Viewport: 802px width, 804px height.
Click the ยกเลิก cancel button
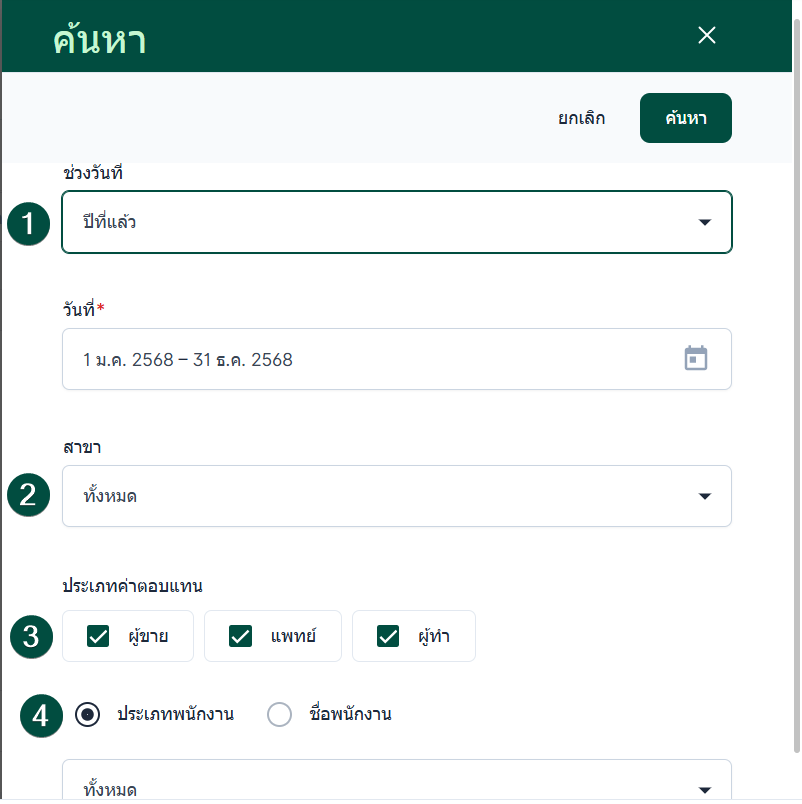click(x=581, y=118)
